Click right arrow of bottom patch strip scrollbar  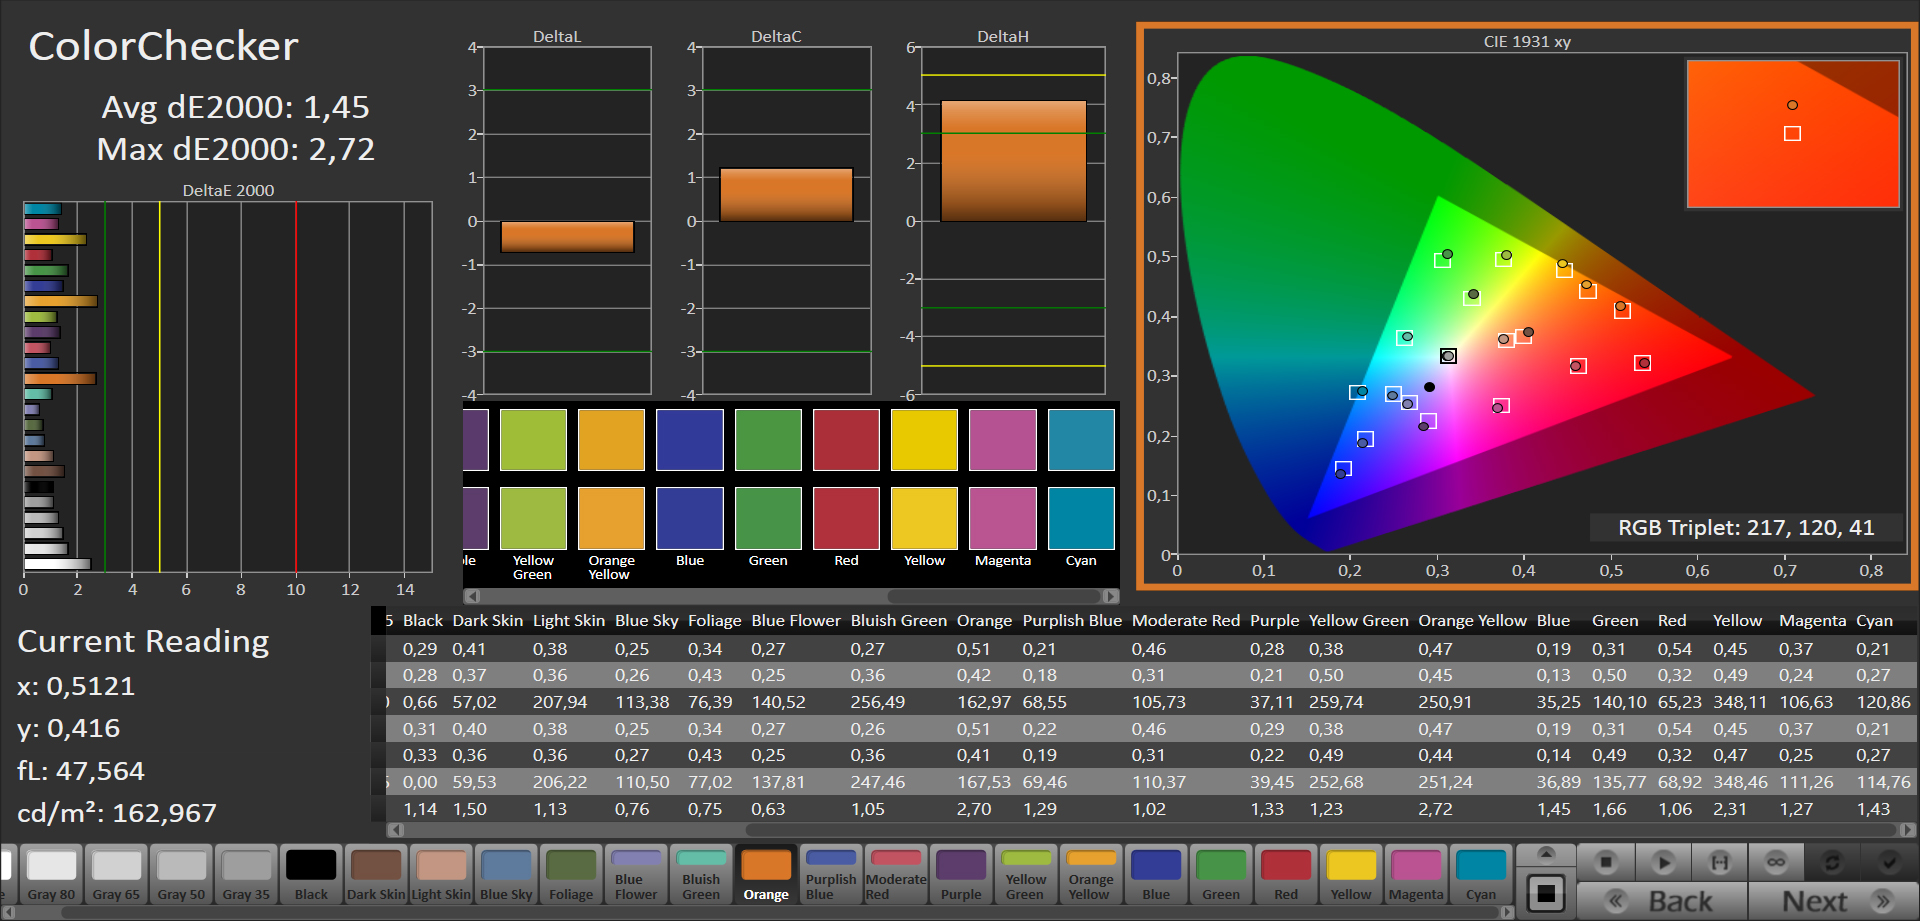point(1508,912)
